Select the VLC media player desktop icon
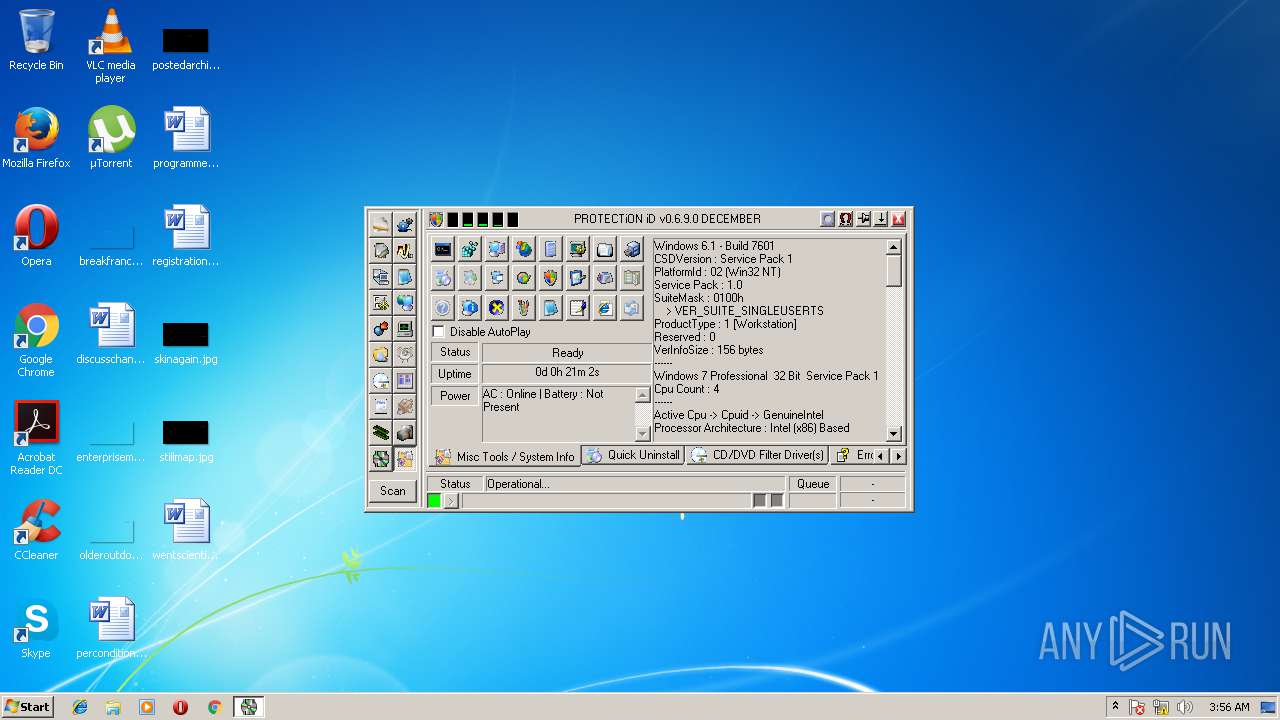Image resolution: width=1280 pixels, height=720 pixels. click(110, 46)
